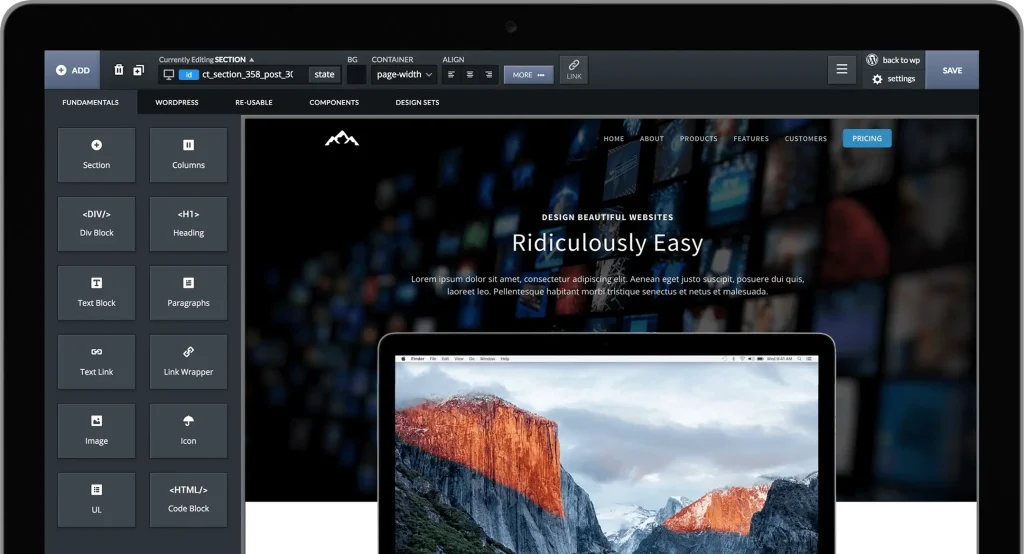Click the duplicate element icon

(x=138, y=70)
